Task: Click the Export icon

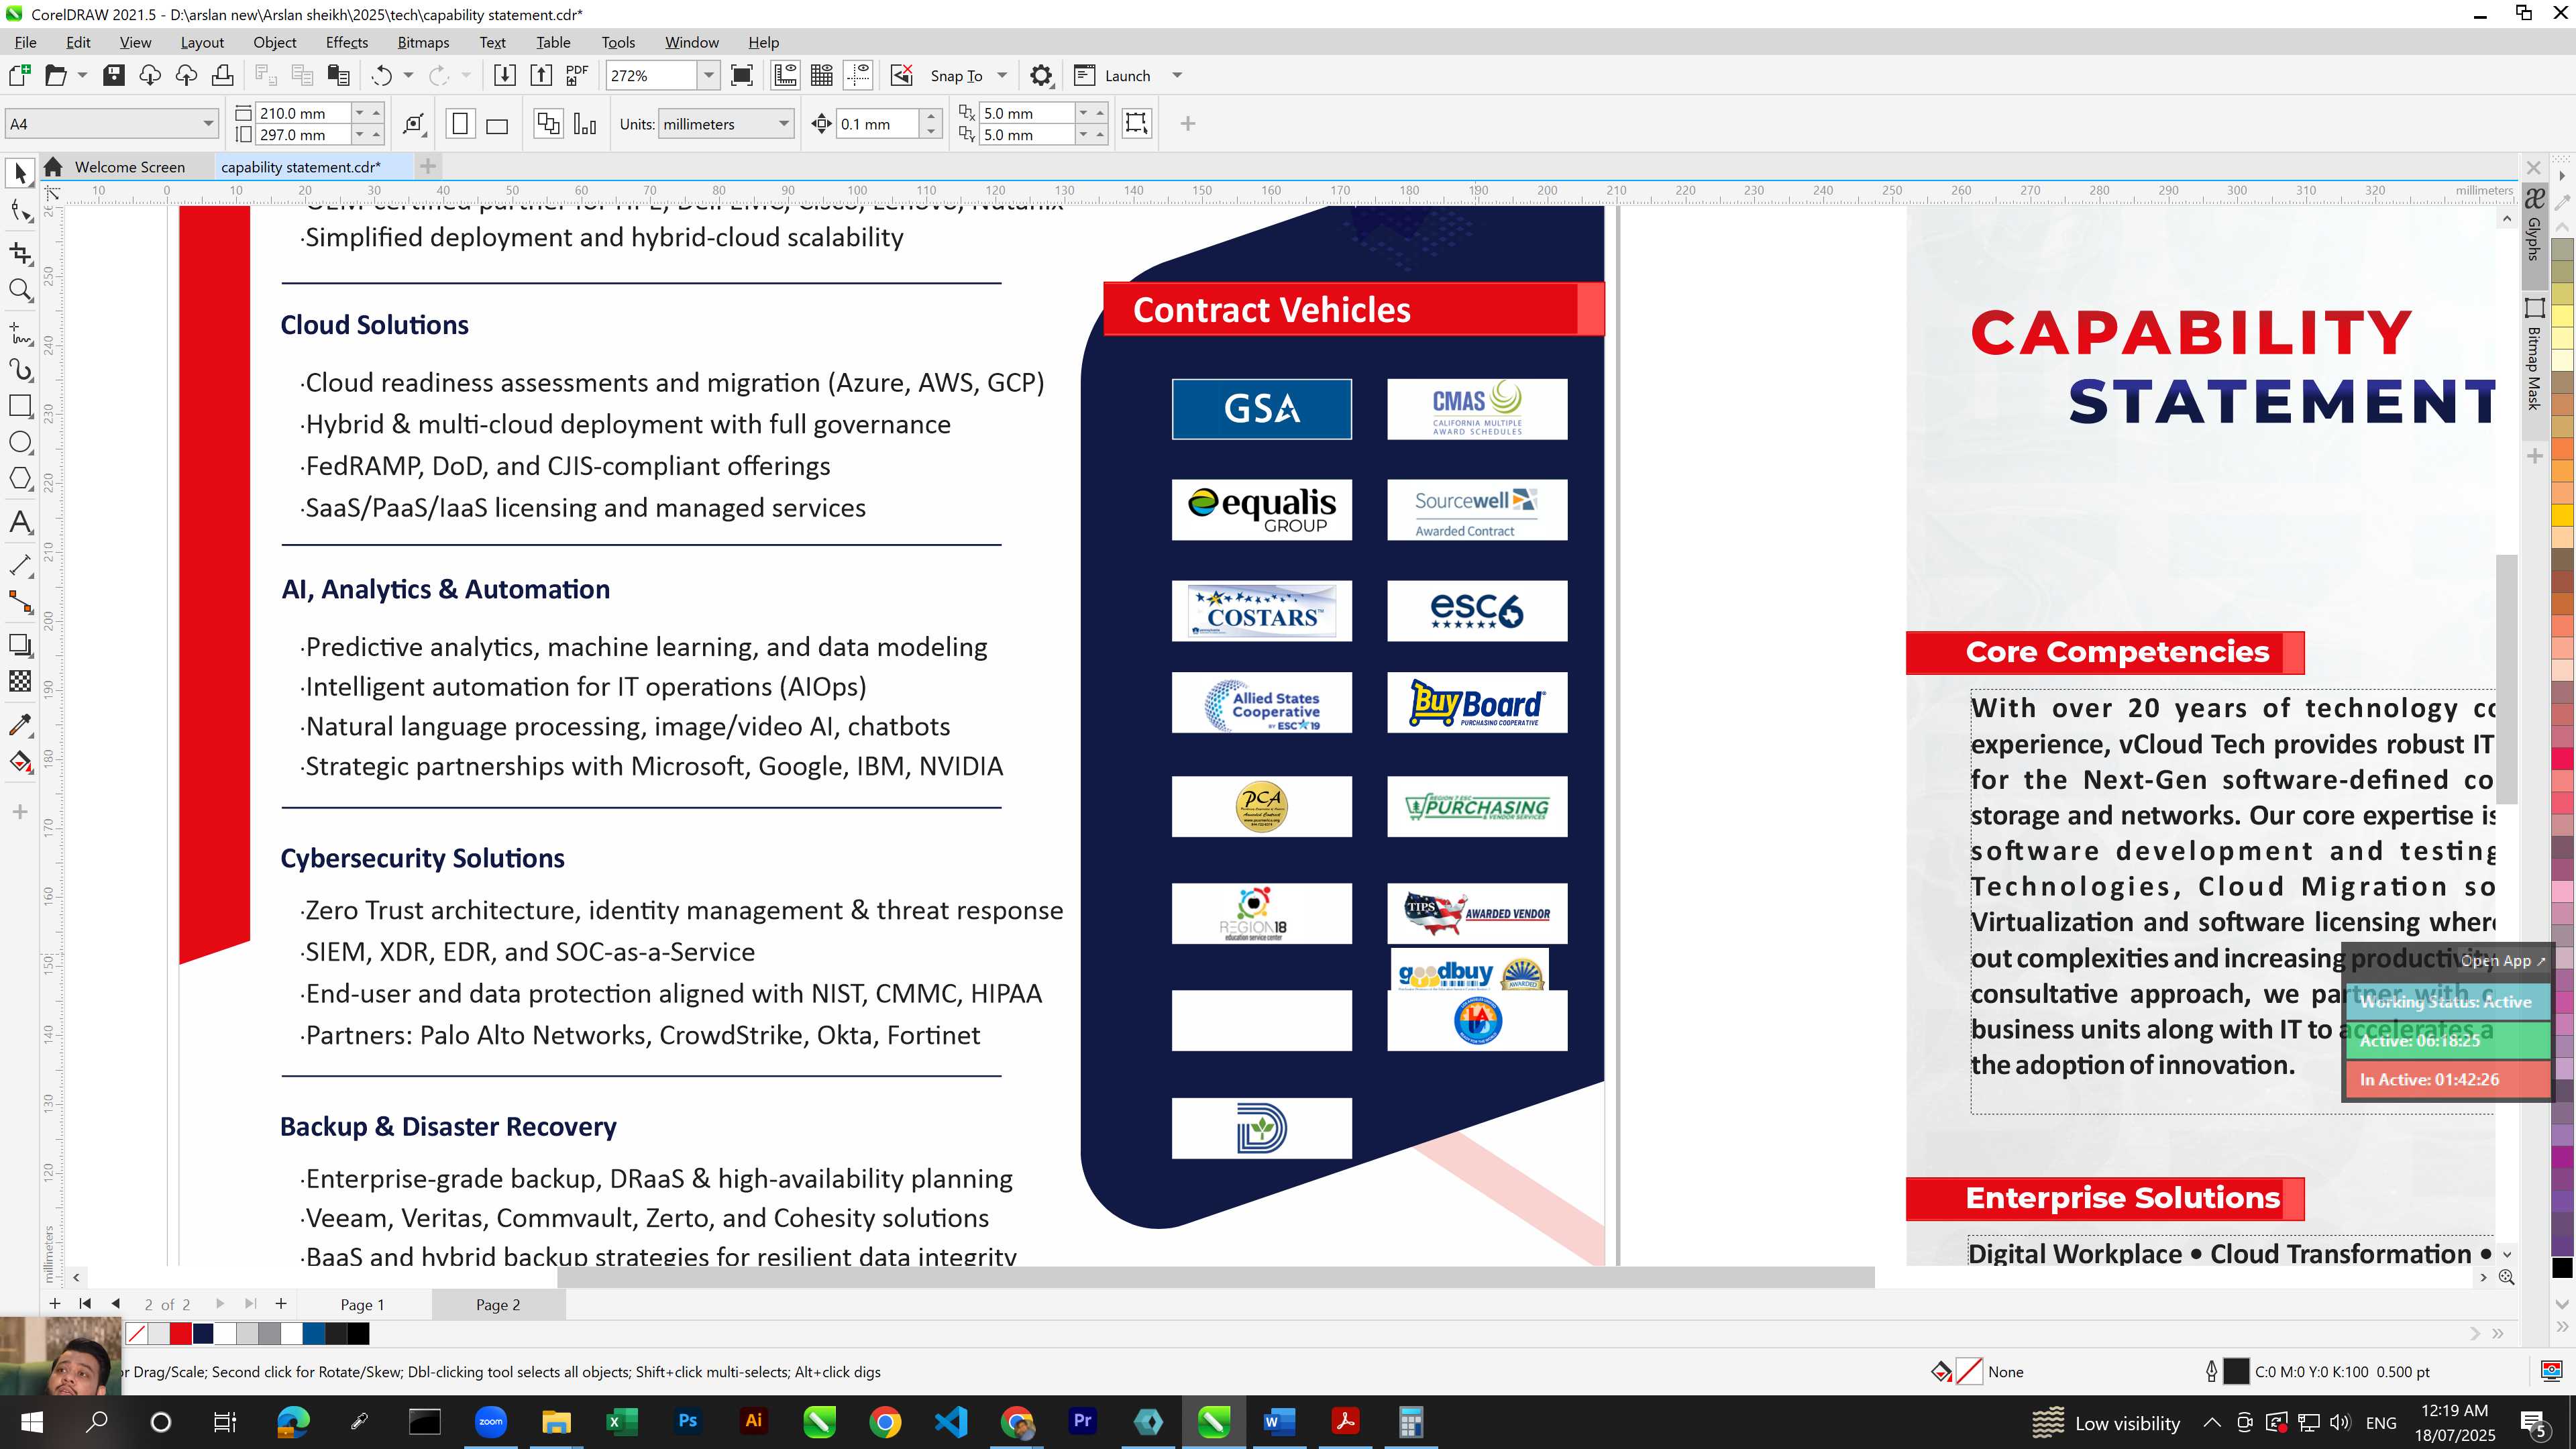Action: [x=541, y=75]
